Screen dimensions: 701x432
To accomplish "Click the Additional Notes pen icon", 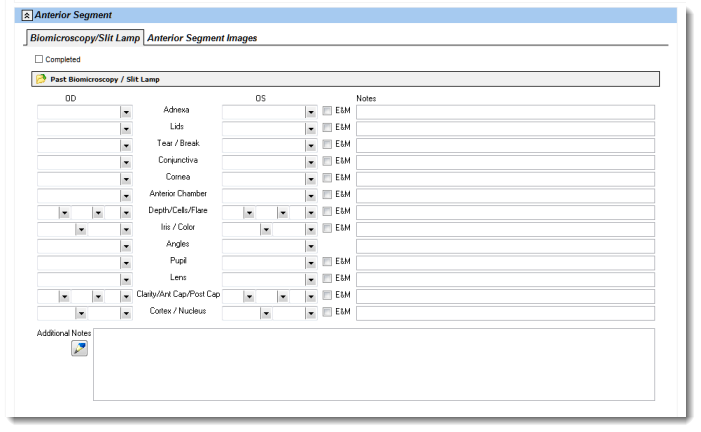I will pyautogui.click(x=80, y=348).
